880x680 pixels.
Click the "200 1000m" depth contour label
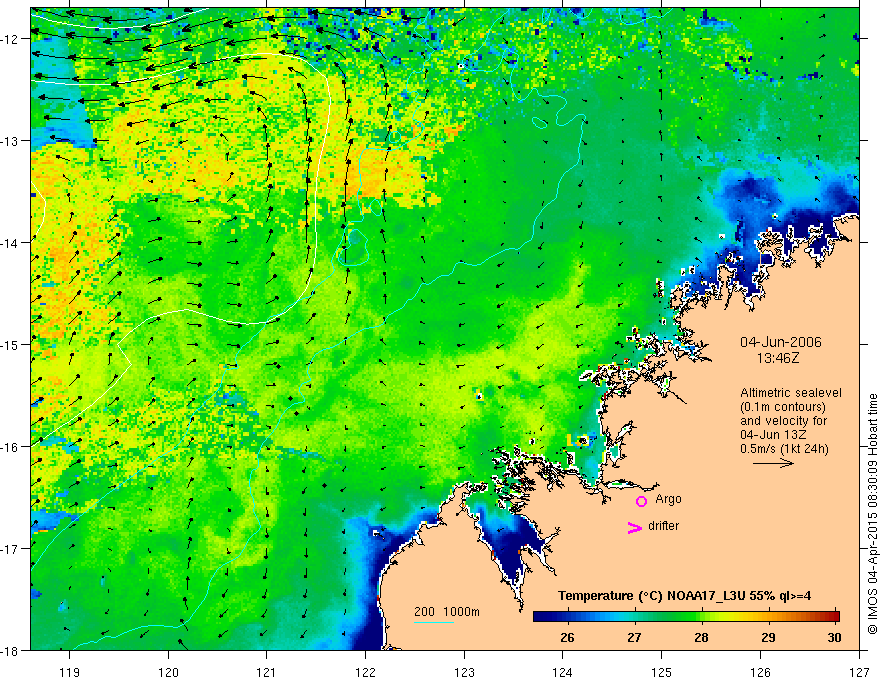click(x=447, y=612)
